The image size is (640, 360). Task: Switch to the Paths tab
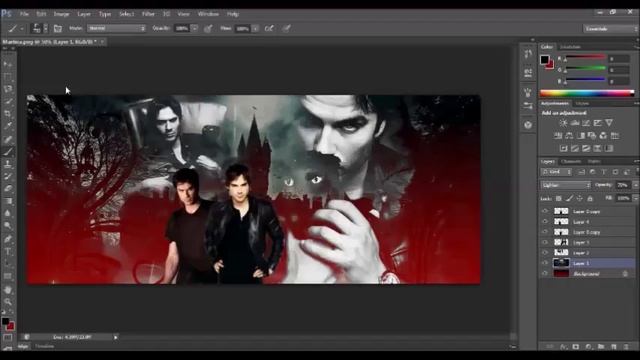point(594,162)
